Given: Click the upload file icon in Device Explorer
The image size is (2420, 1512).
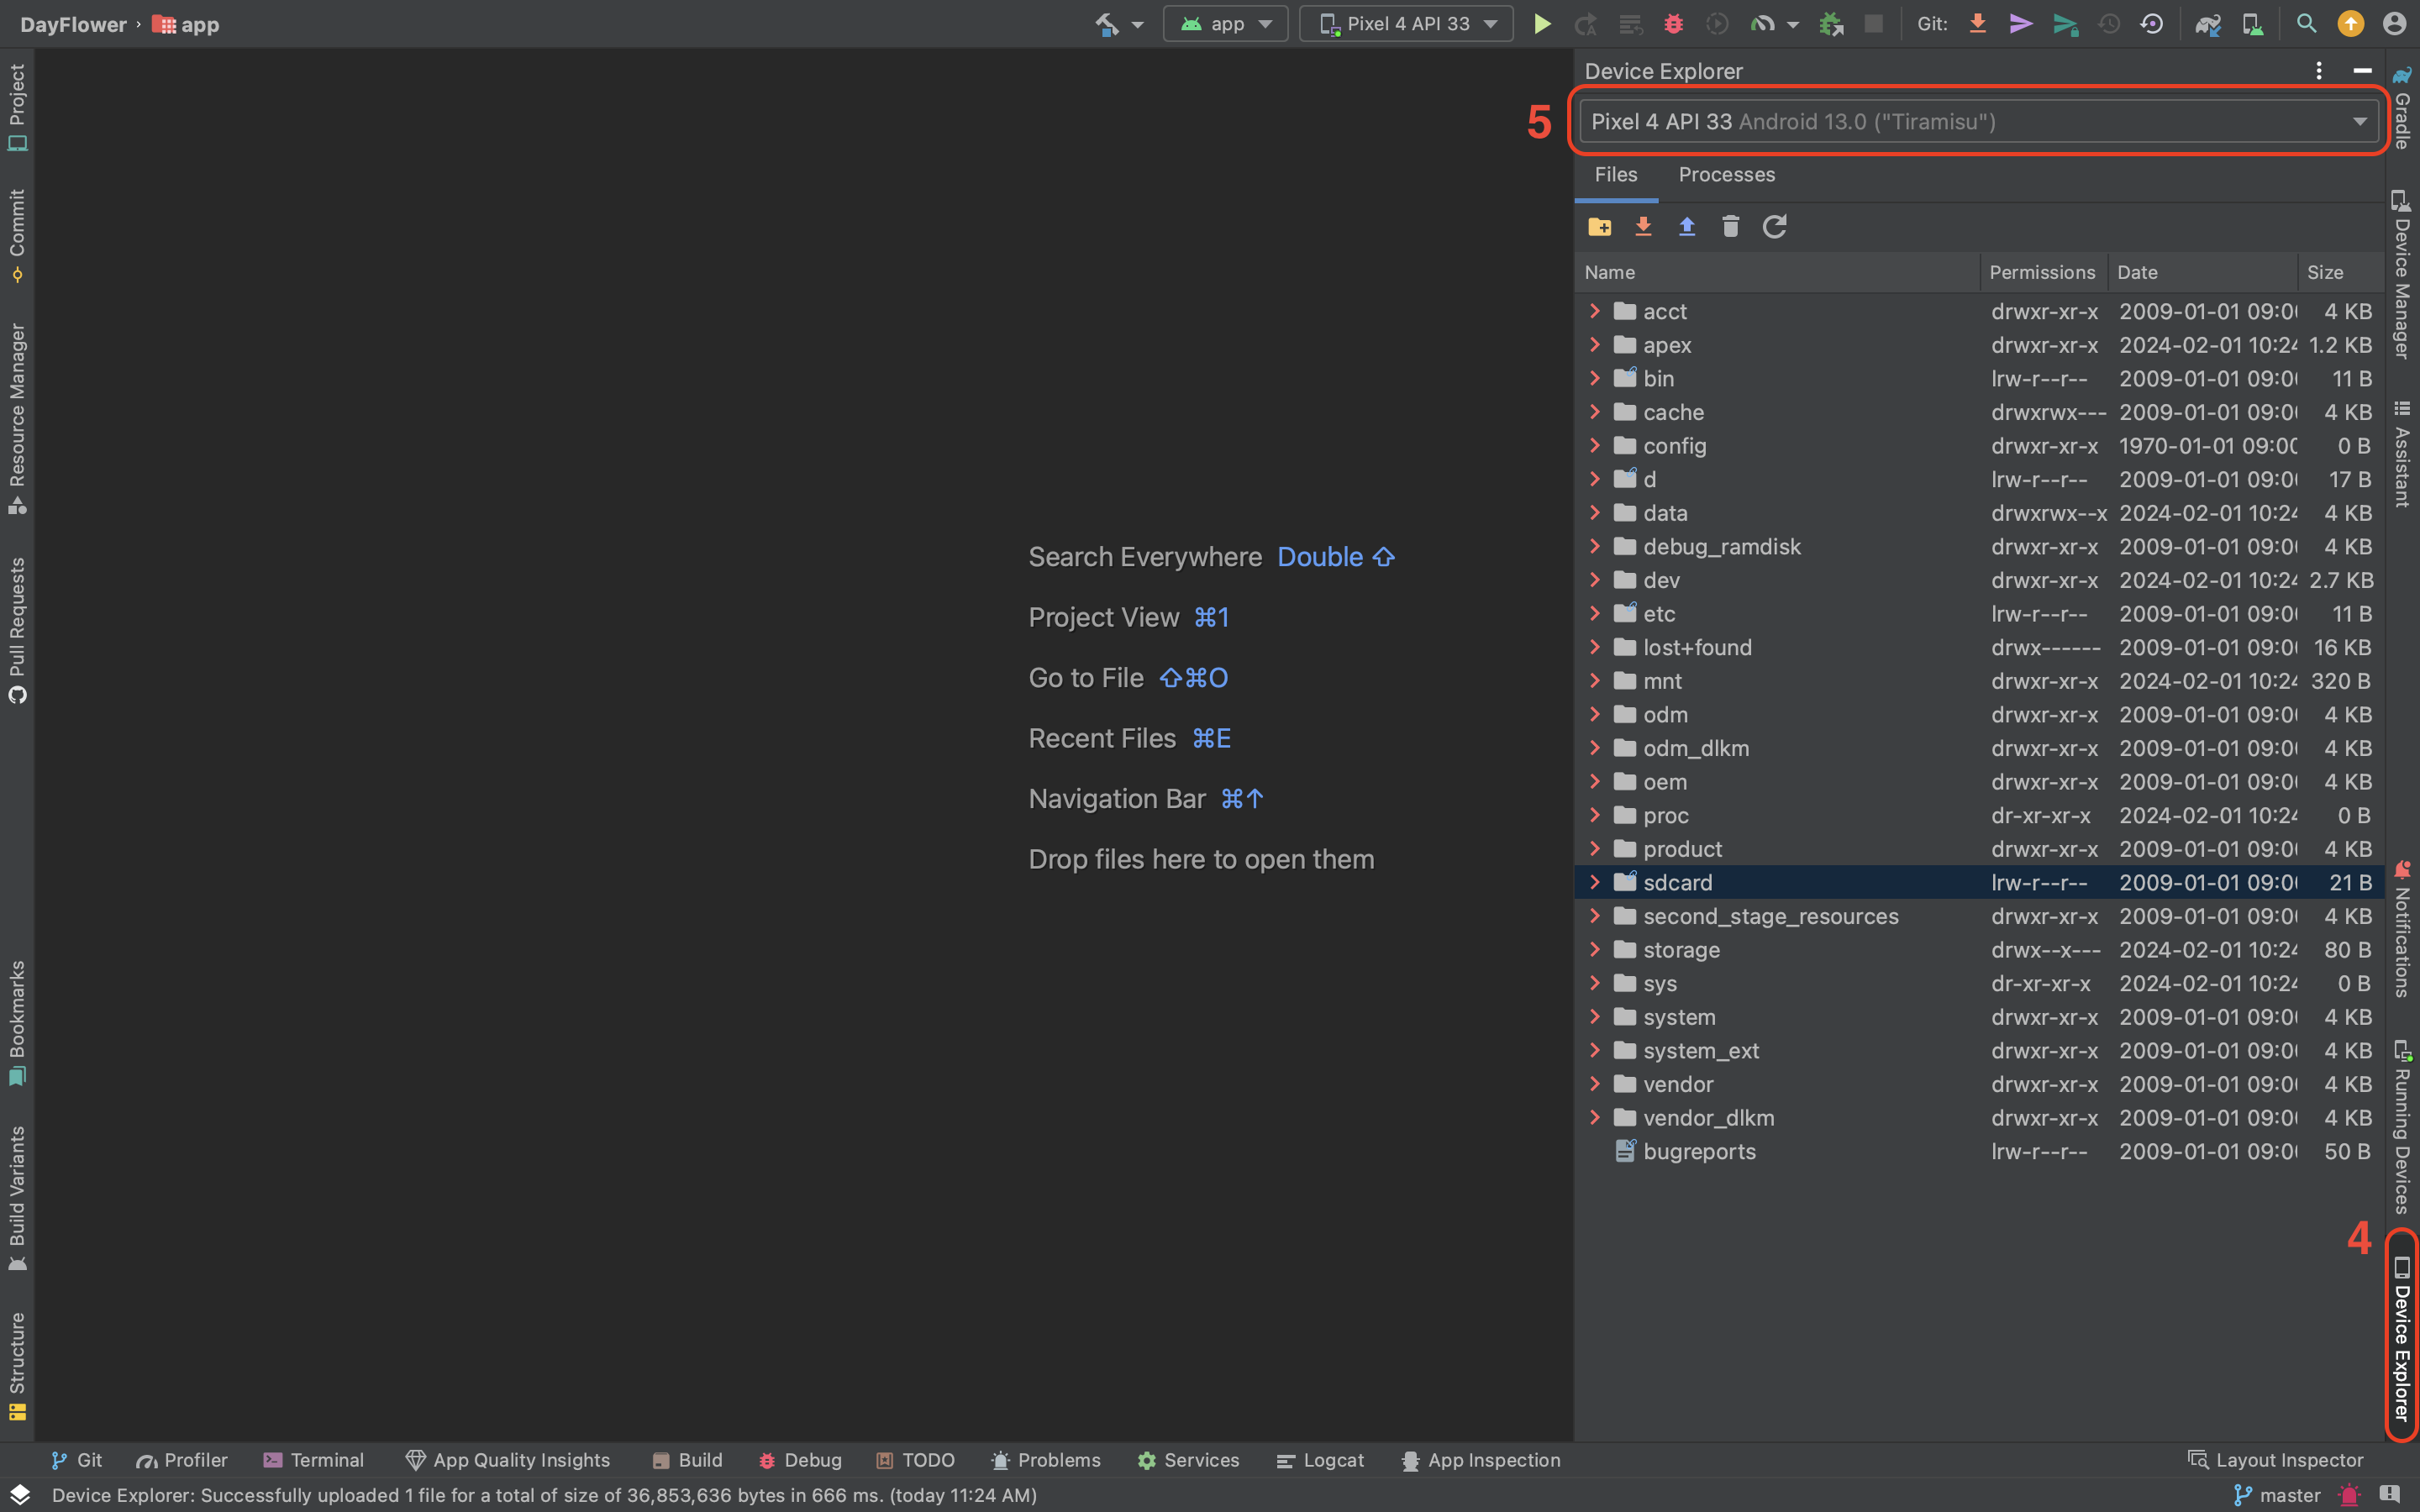Looking at the screenshot, I should 1687,227.
